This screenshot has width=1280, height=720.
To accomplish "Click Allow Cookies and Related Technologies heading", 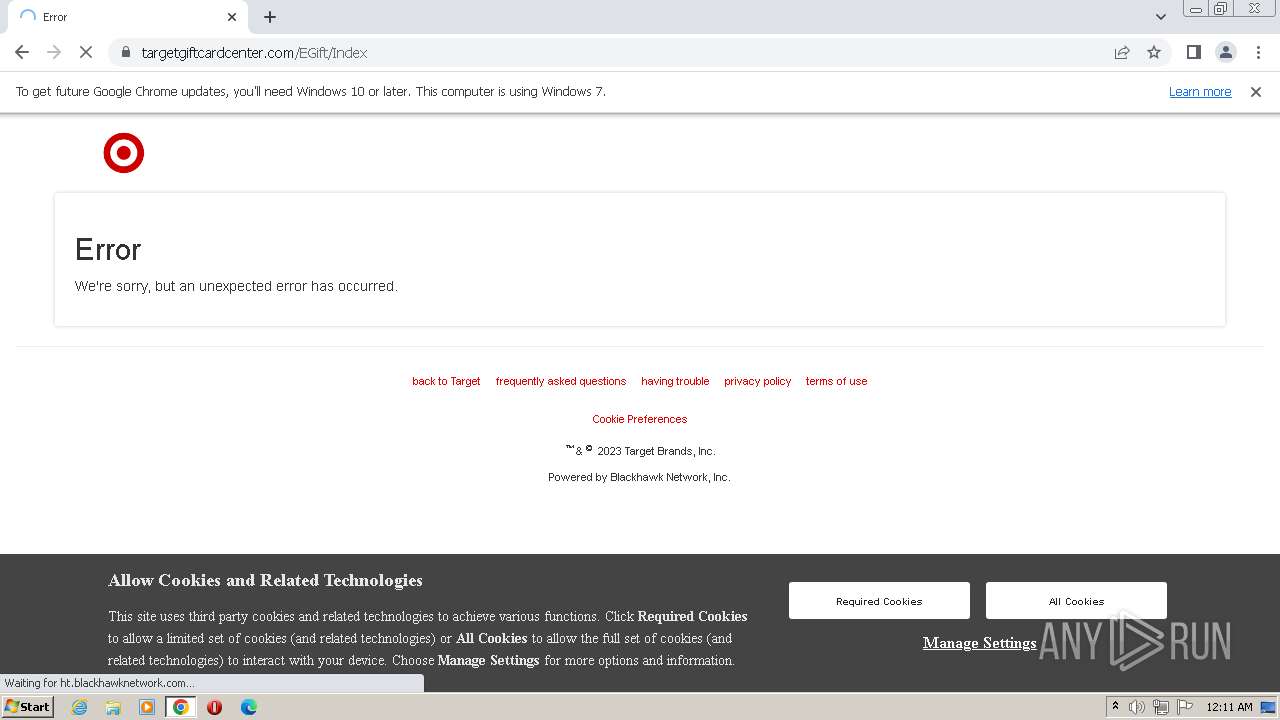I will [x=265, y=580].
